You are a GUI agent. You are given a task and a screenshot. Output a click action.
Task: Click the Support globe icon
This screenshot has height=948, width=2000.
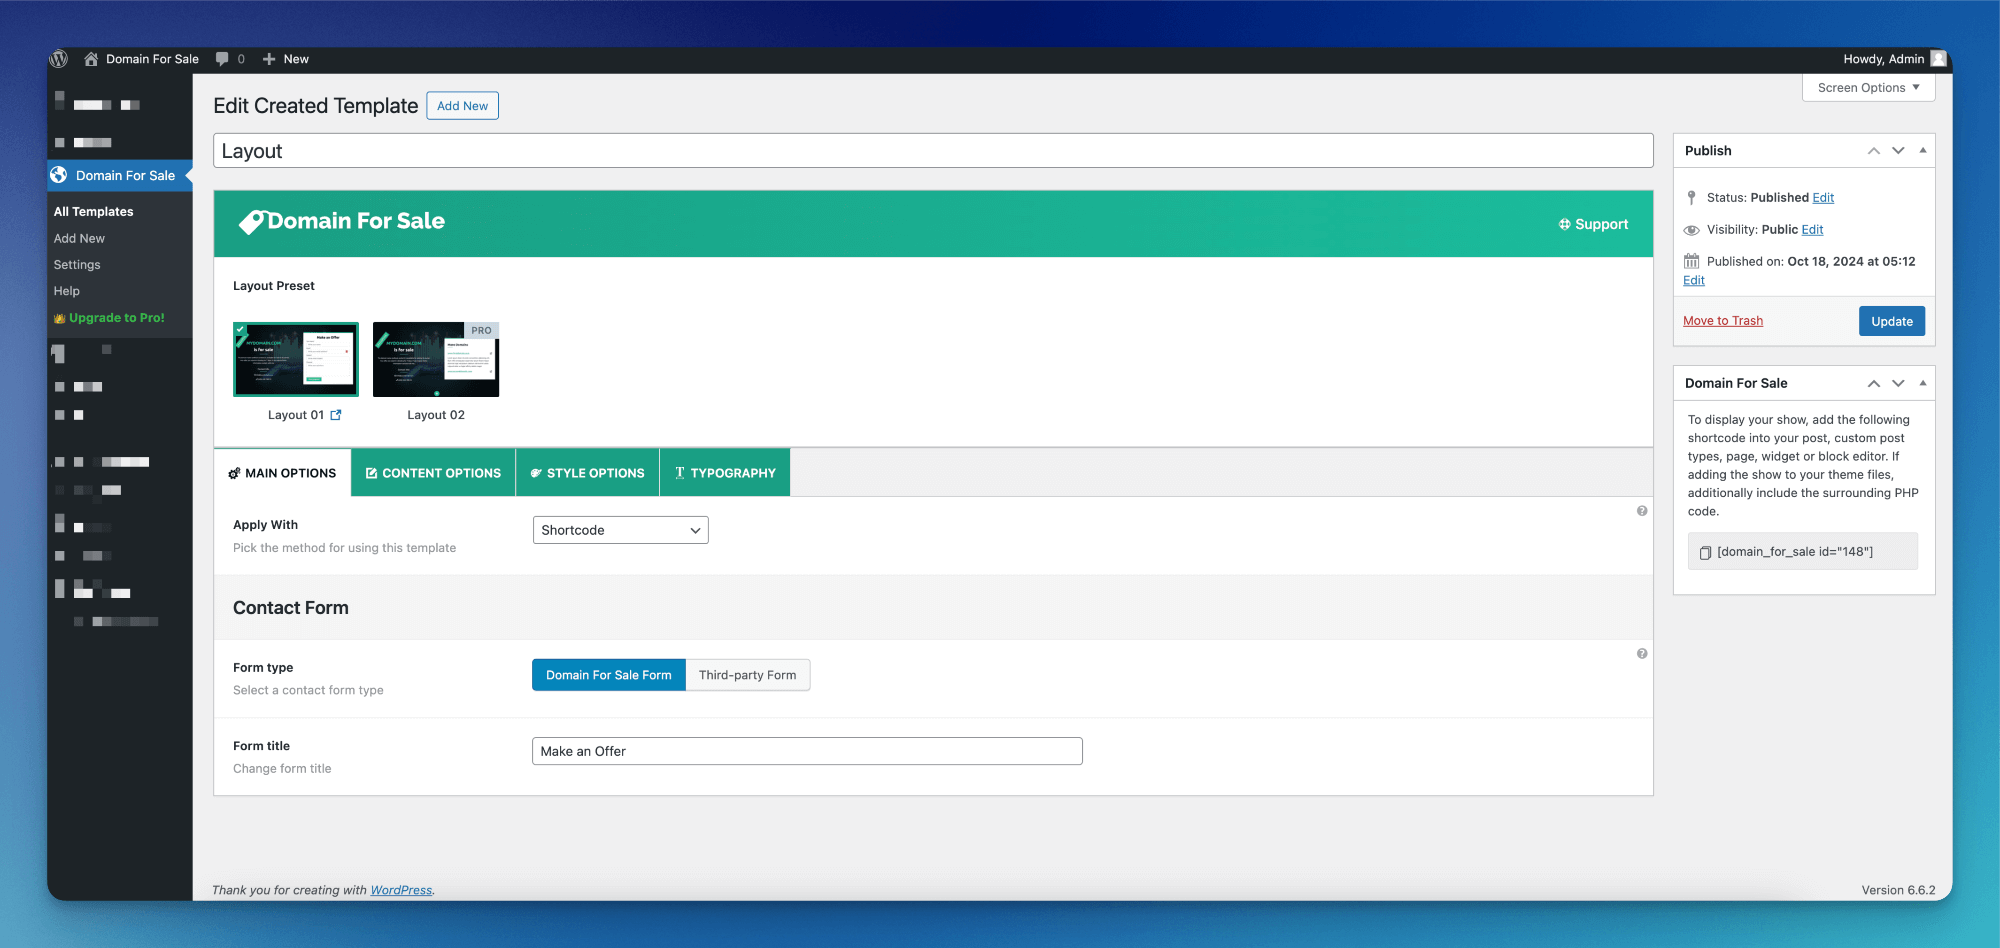click(x=1565, y=224)
